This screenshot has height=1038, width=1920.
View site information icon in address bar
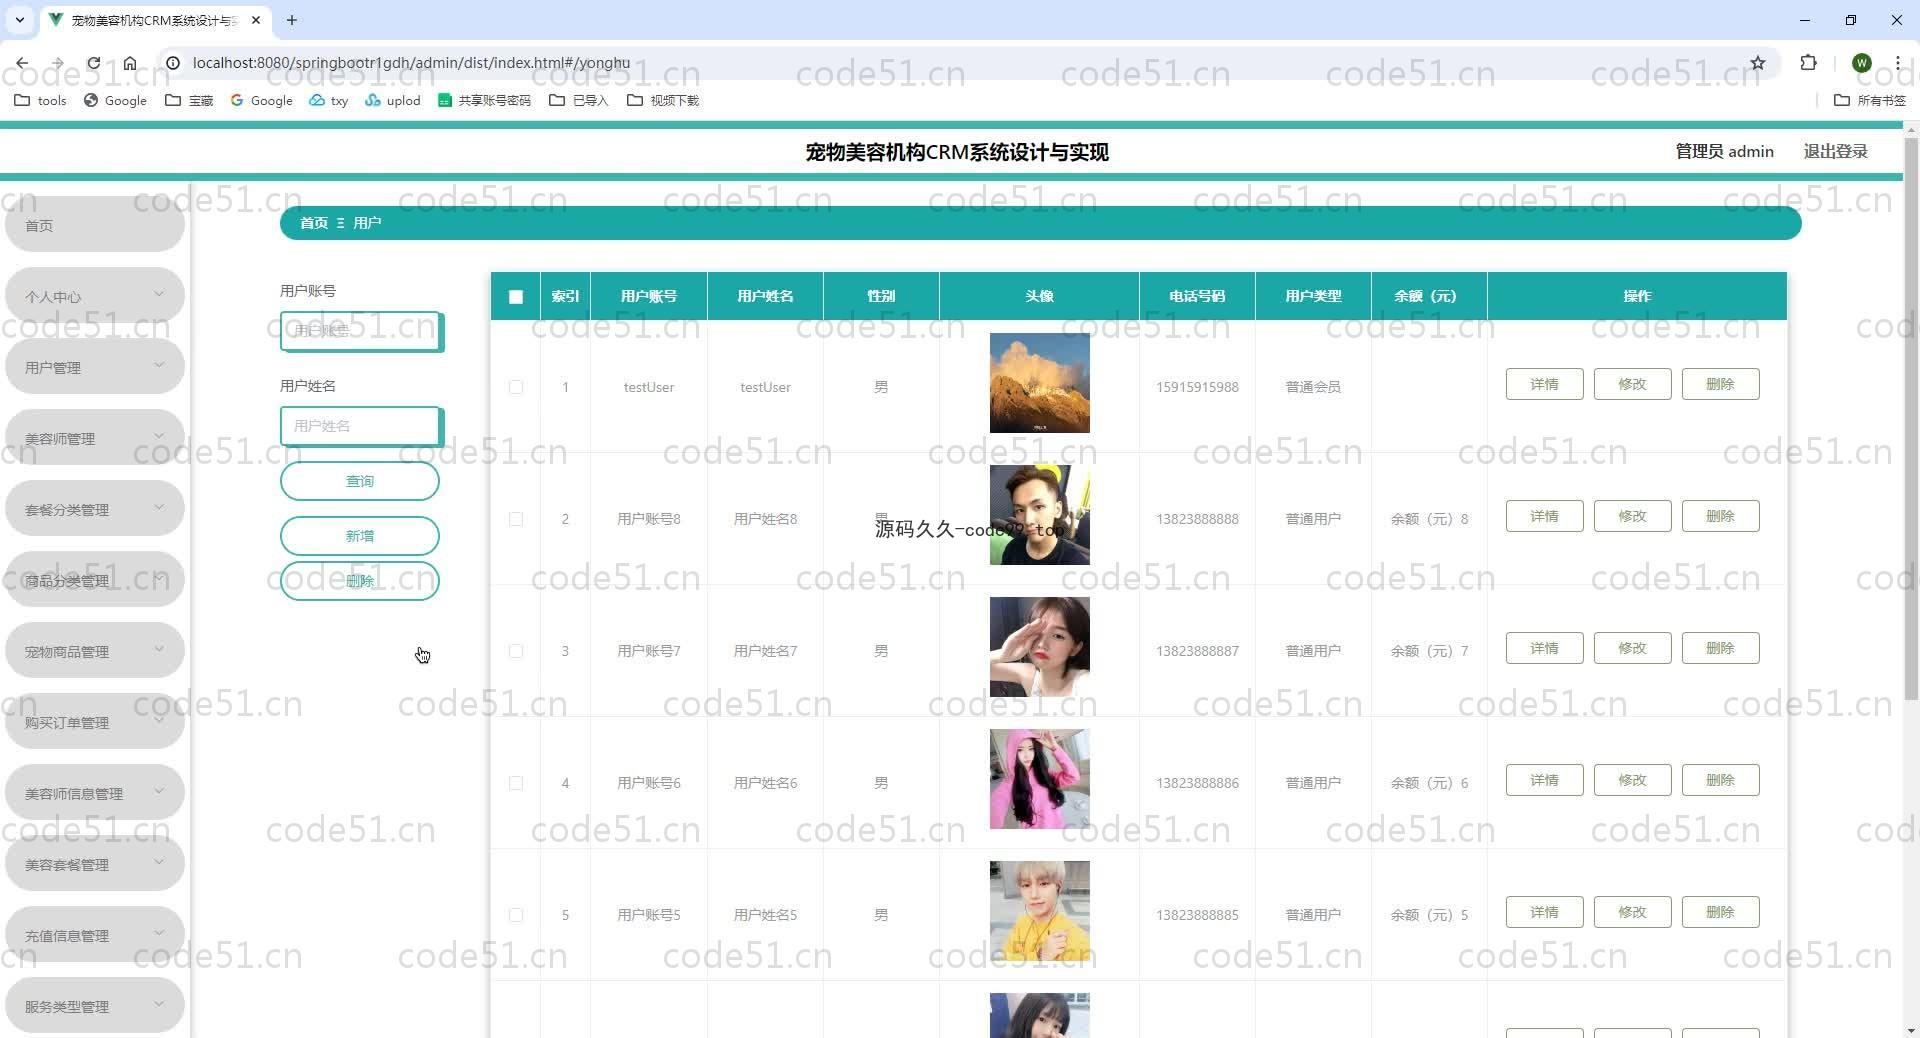coord(172,63)
